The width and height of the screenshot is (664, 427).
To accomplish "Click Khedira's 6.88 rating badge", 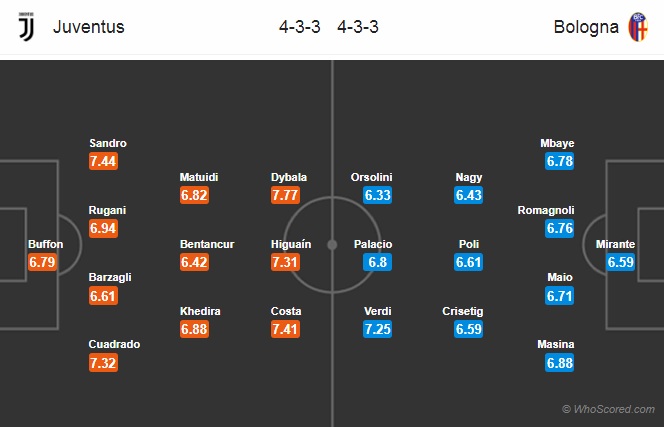I will (194, 329).
